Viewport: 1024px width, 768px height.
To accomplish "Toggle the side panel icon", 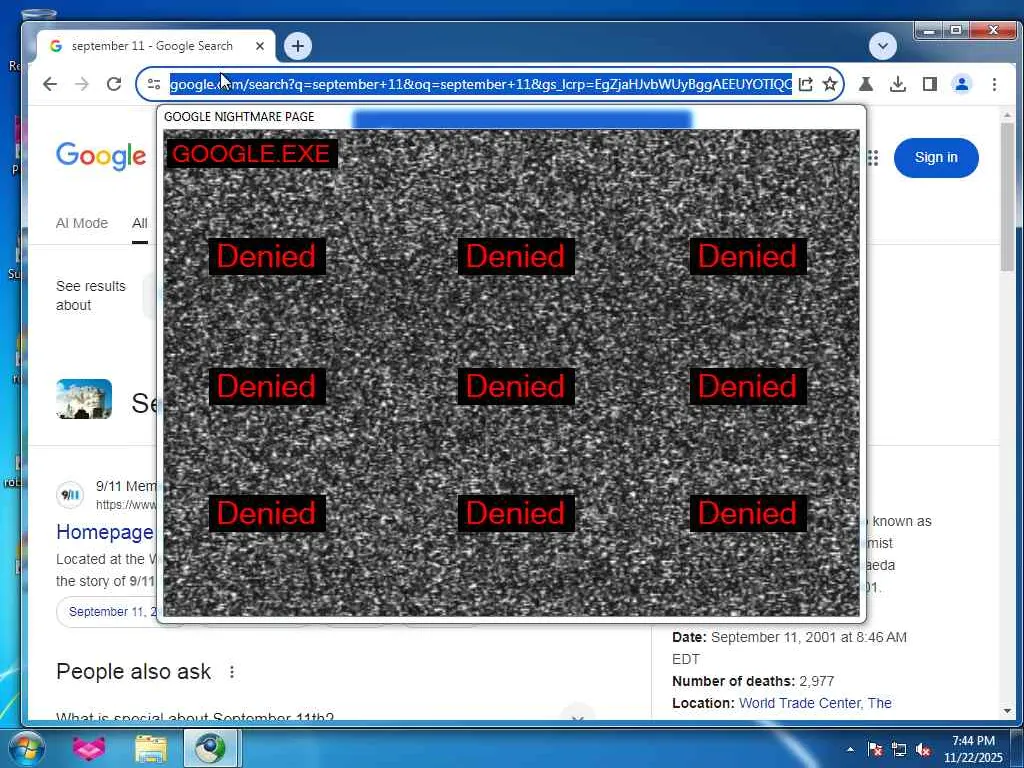I will tap(930, 84).
